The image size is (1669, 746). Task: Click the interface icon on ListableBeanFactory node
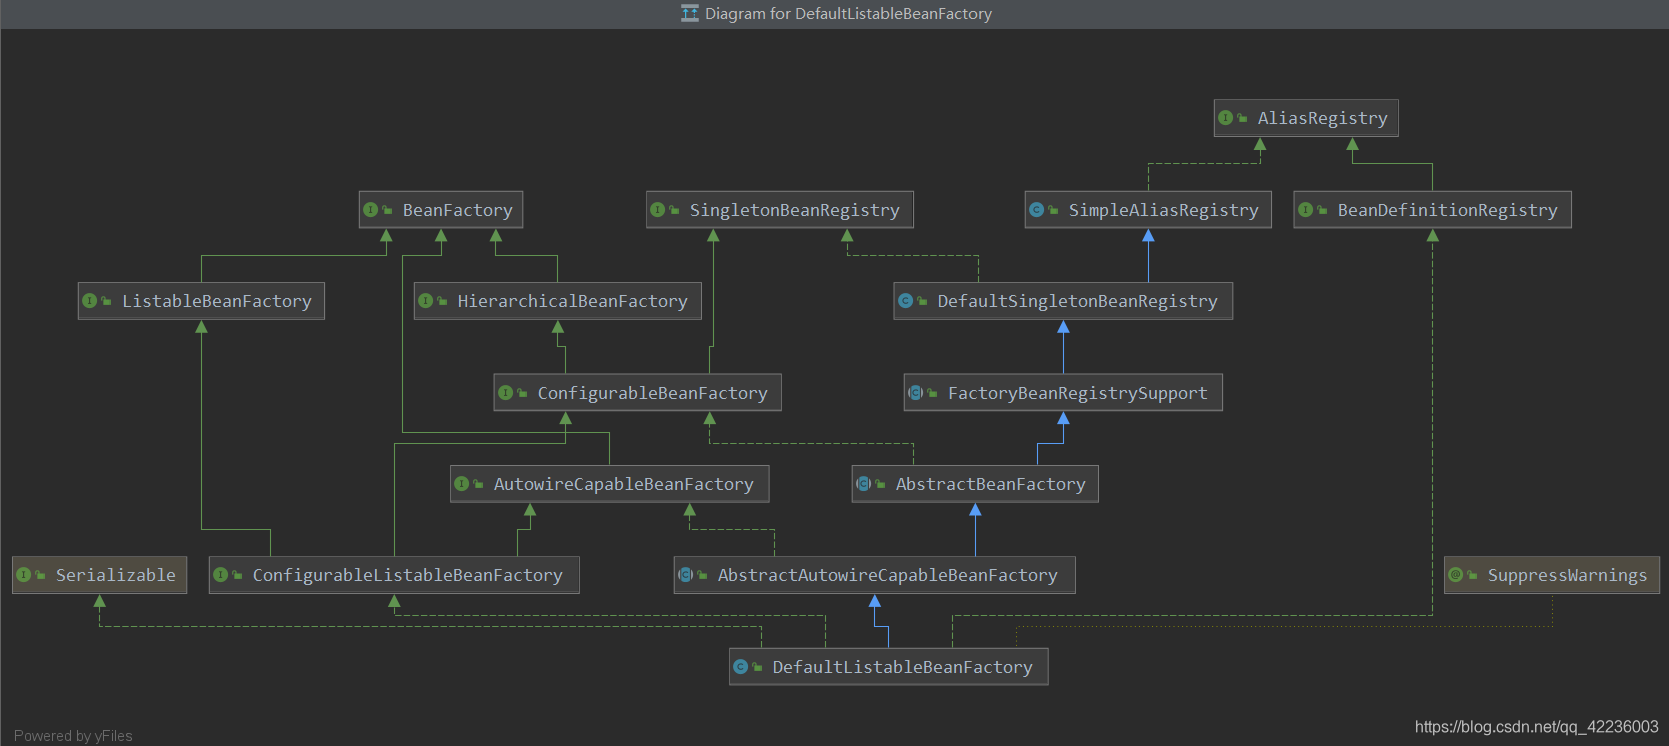coord(89,301)
